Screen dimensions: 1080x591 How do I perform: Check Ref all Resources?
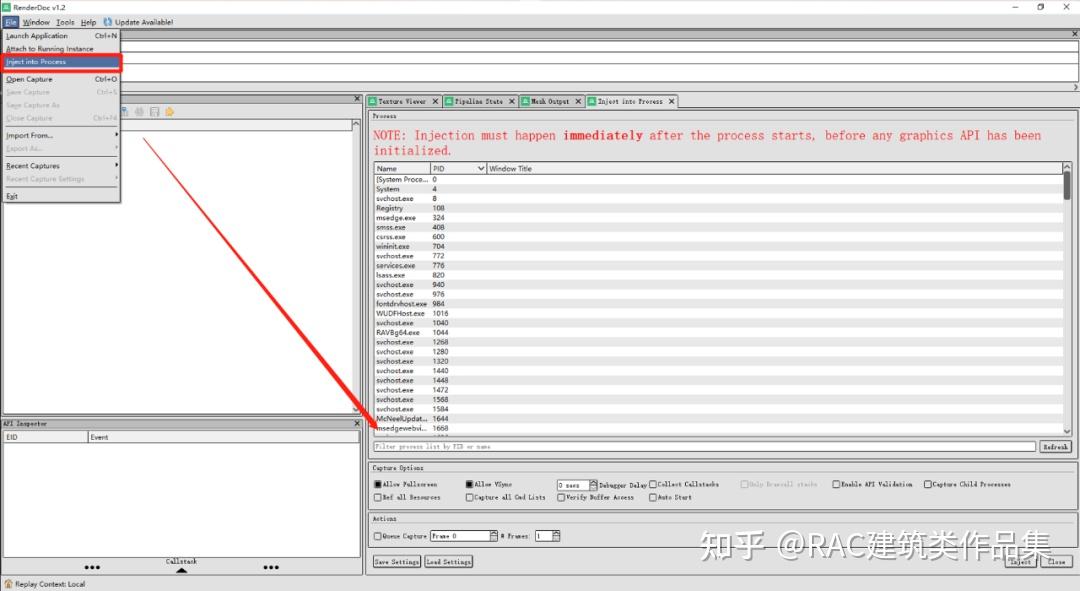coord(377,497)
